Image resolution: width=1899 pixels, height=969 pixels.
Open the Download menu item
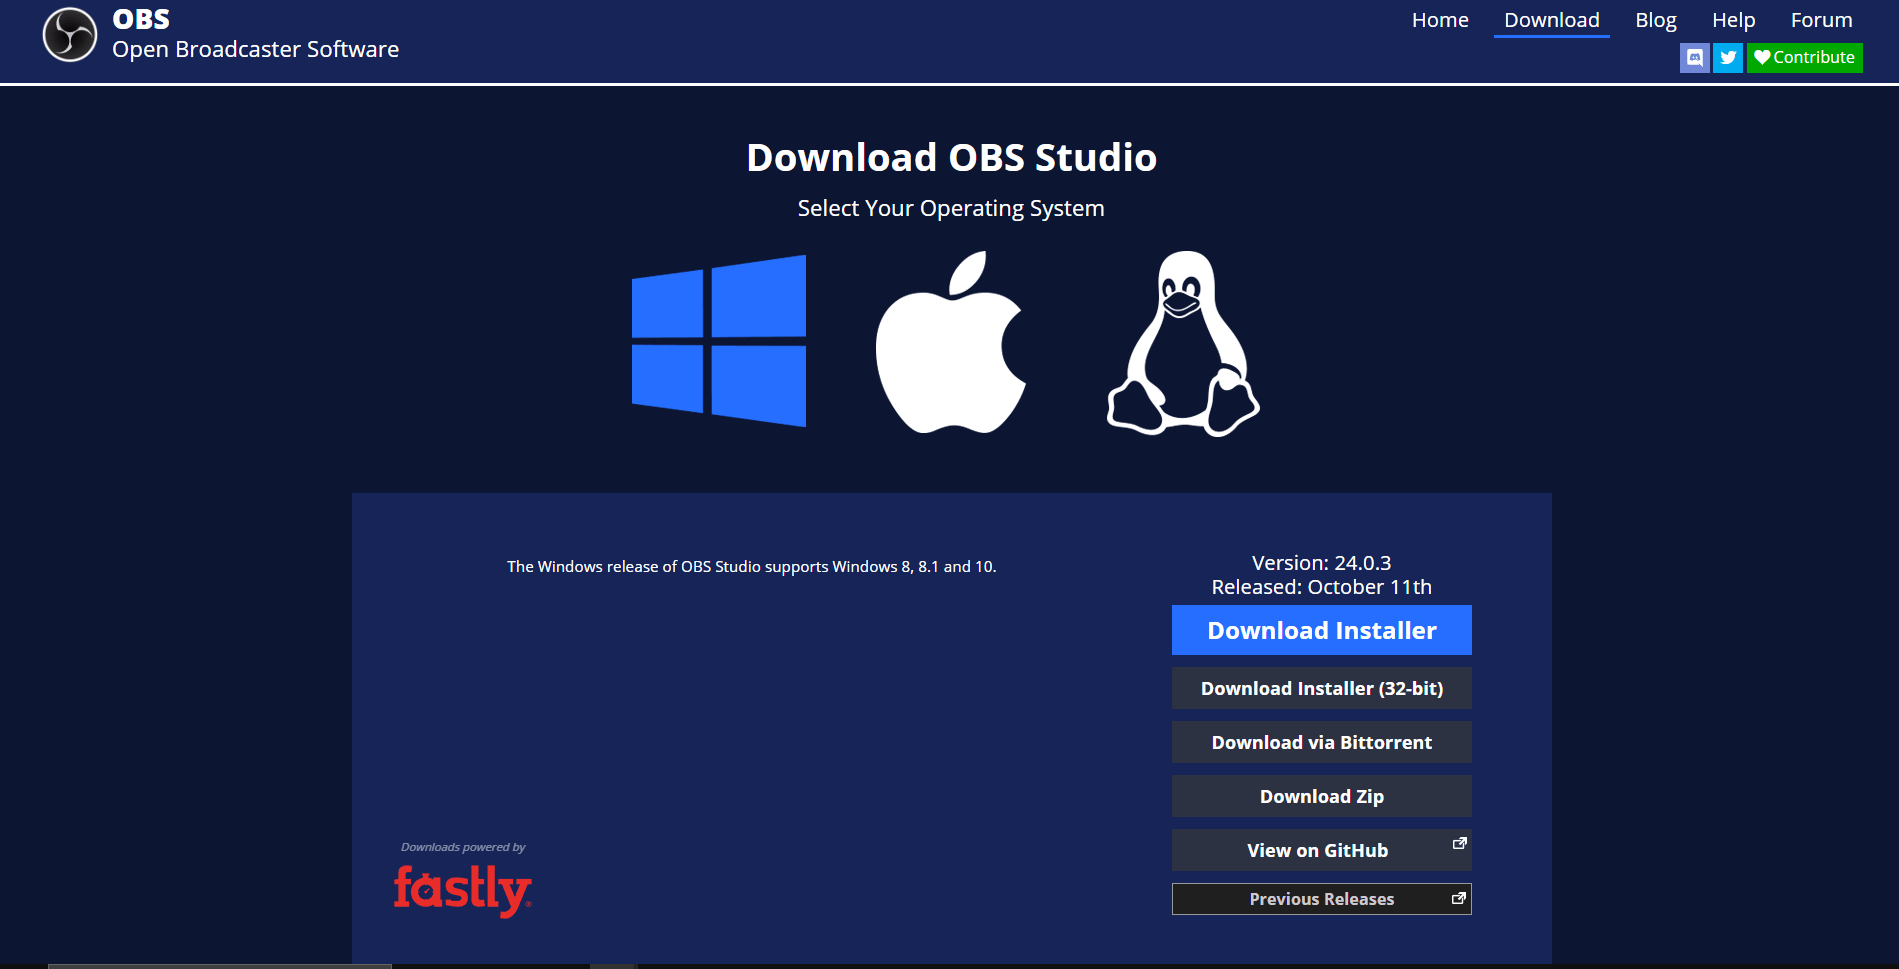(1552, 20)
